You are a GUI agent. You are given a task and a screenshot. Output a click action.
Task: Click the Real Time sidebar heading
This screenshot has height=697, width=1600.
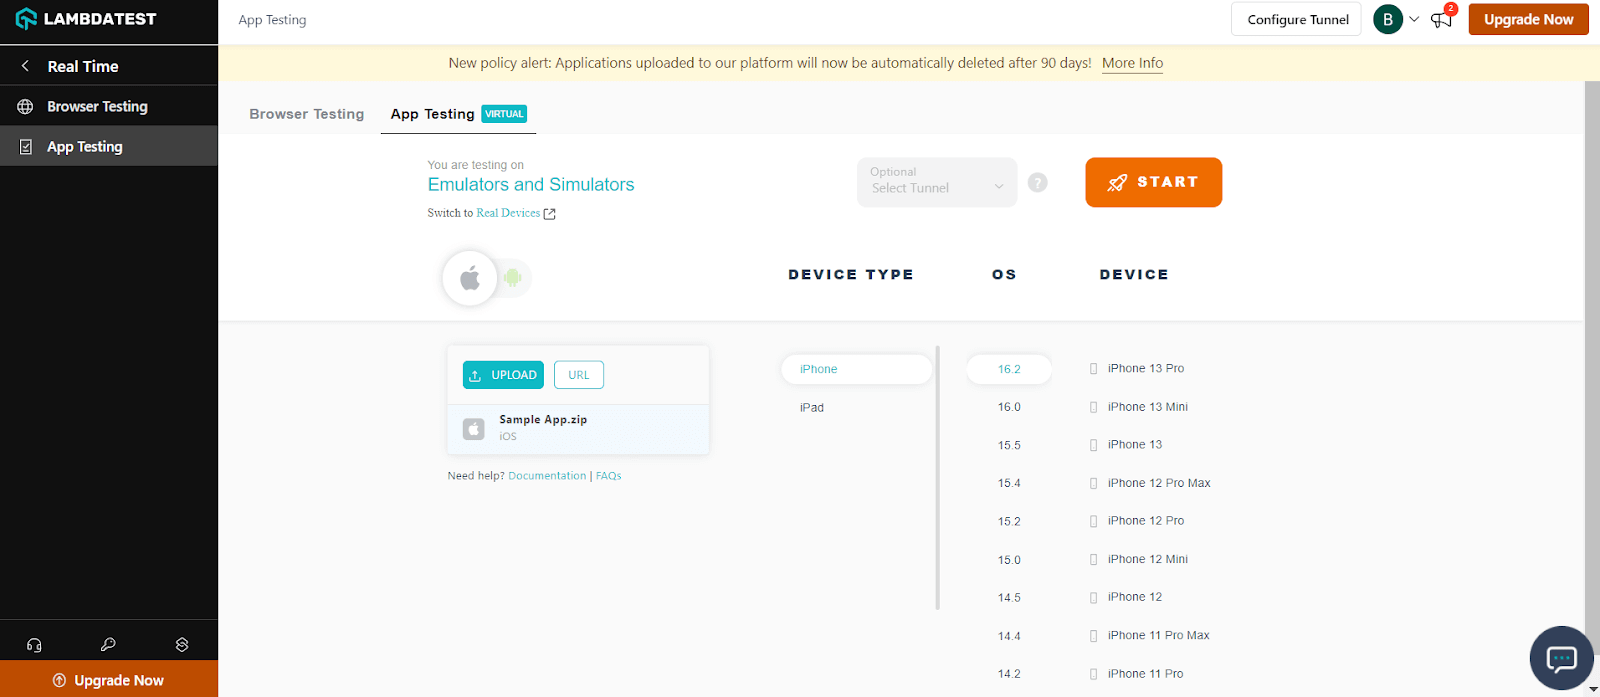coord(83,66)
